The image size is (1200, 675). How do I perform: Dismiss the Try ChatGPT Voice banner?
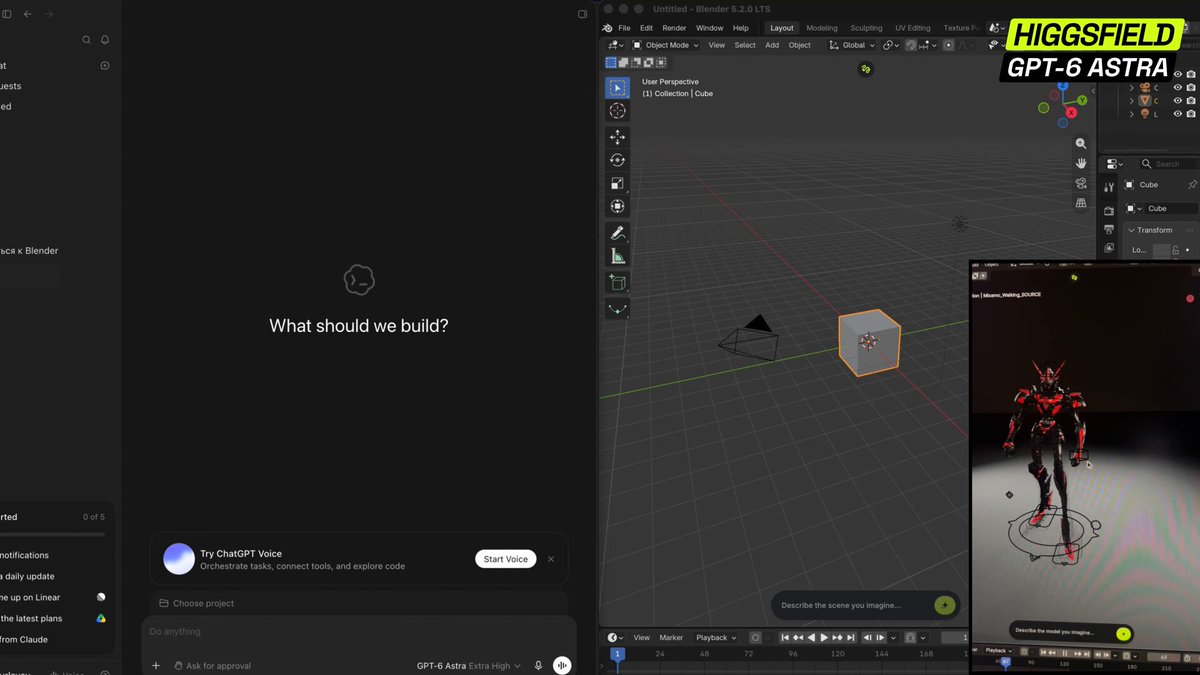pos(551,559)
